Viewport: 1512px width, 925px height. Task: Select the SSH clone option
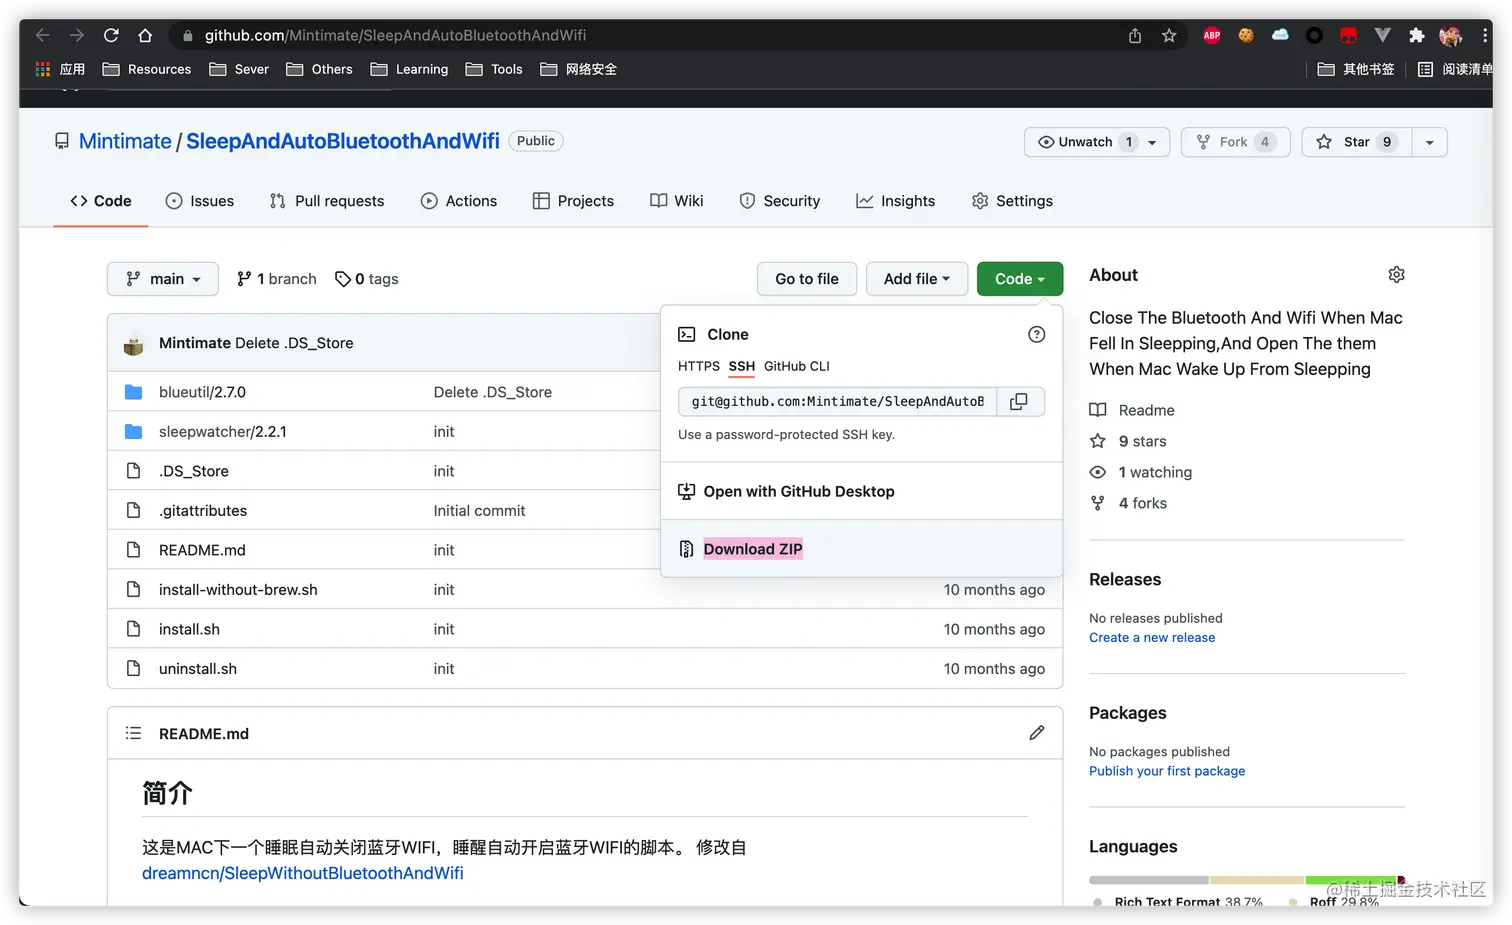(742, 366)
